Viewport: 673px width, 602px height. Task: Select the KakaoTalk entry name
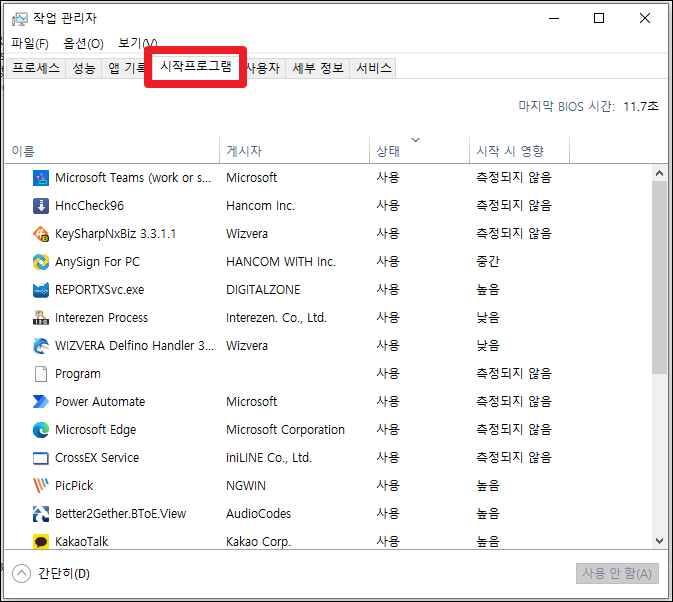coord(82,542)
